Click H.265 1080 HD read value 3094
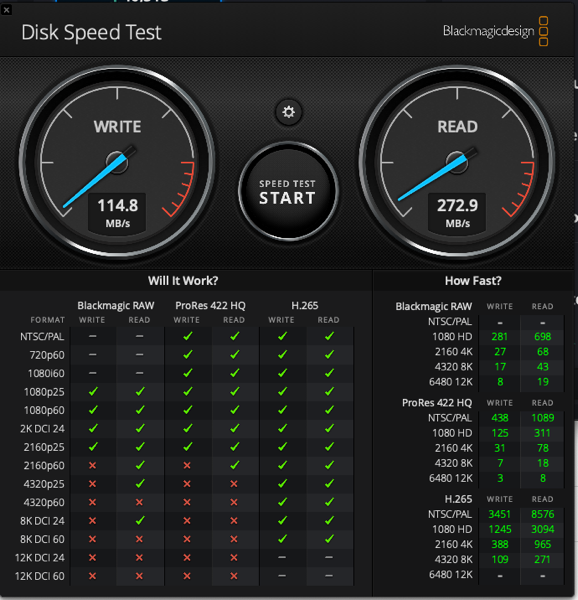The image size is (578, 600). [x=542, y=530]
